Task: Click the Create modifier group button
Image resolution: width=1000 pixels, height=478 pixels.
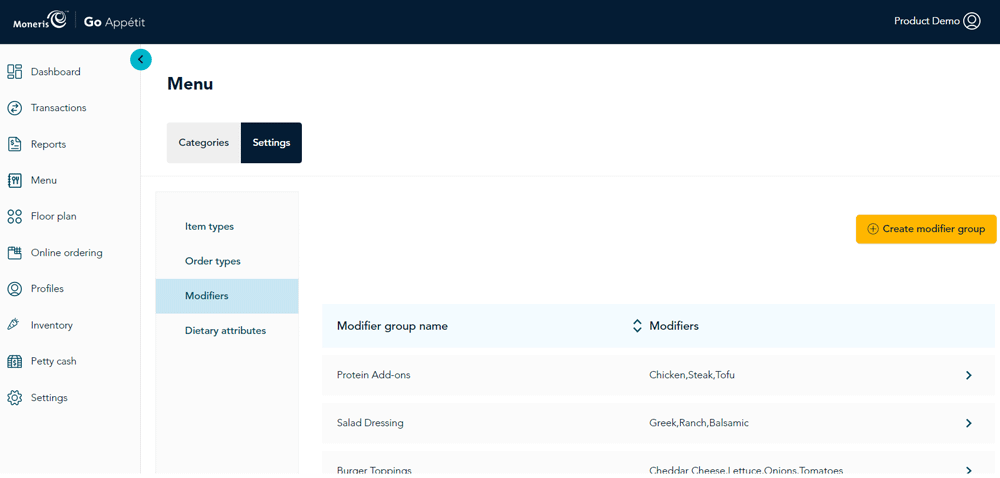Action: pos(926,229)
